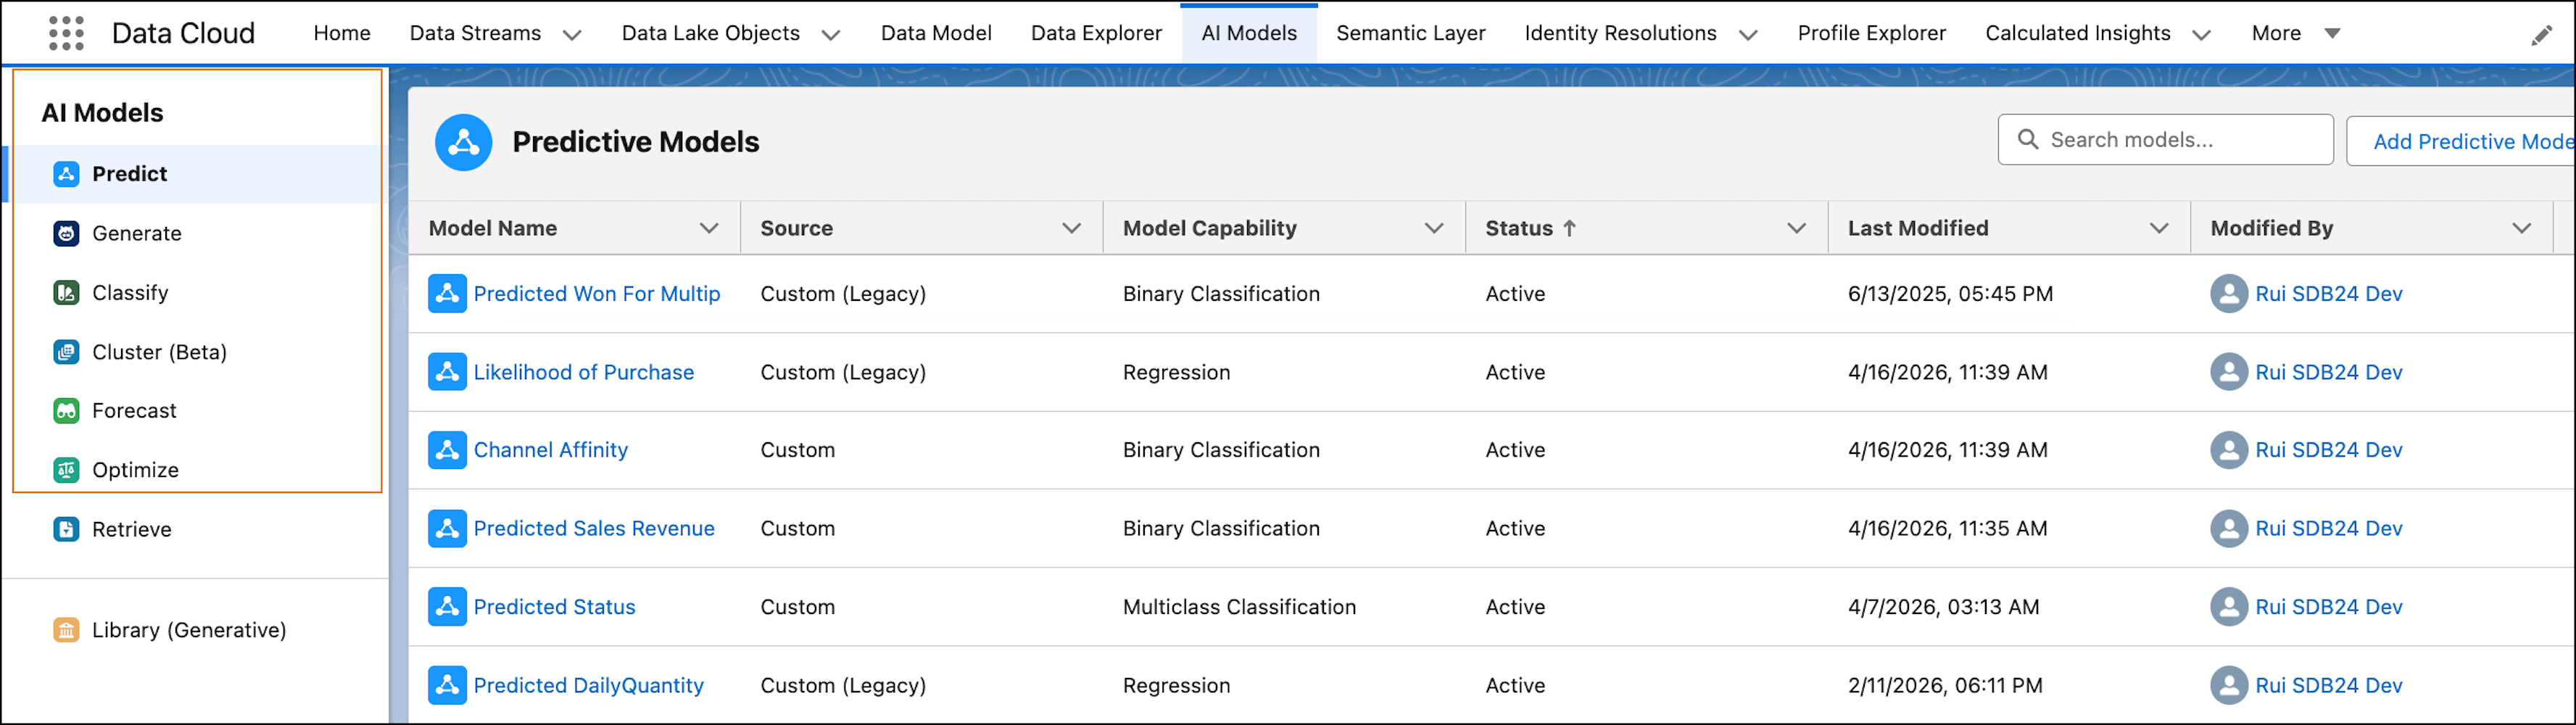Image resolution: width=2576 pixels, height=725 pixels.
Task: Click the Predictive Models header icon
Action: pos(464,142)
